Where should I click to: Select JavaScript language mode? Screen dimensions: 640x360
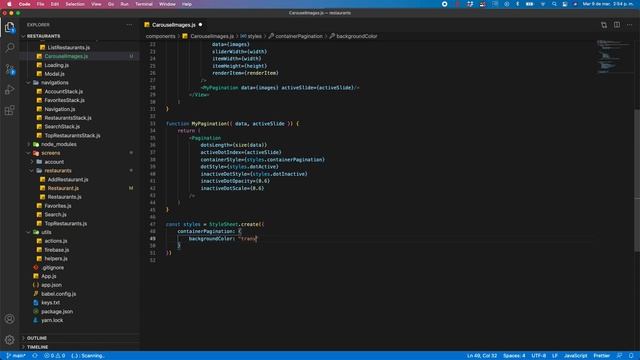click(x=576, y=356)
